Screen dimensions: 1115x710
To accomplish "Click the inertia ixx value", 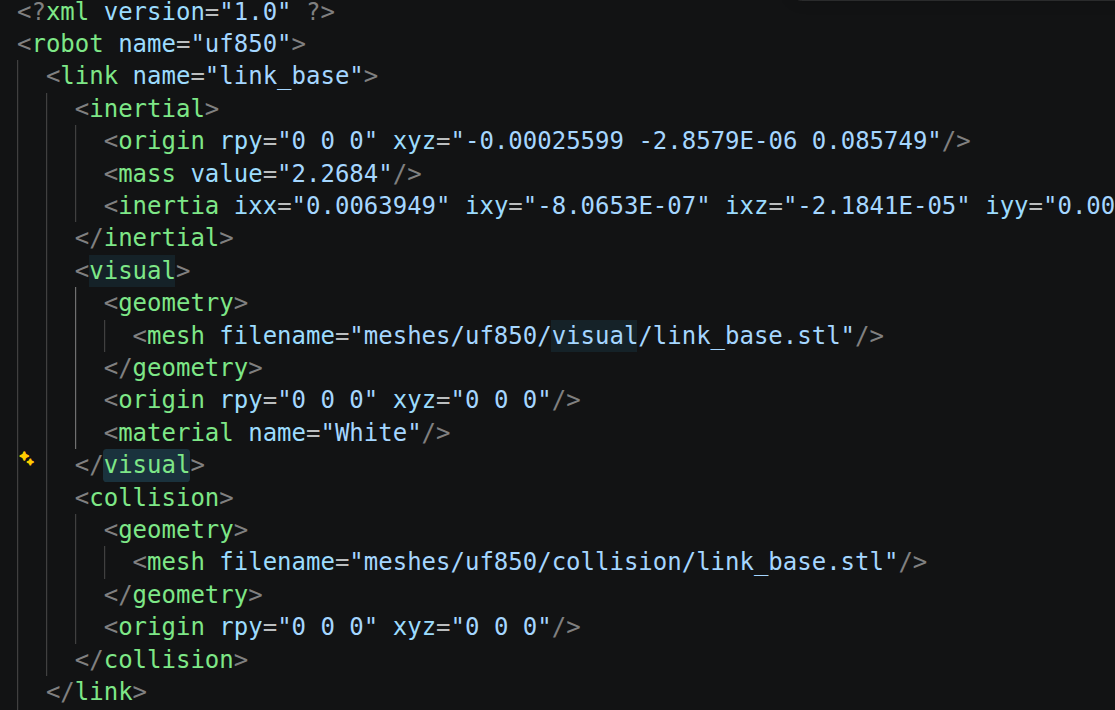I will tap(378, 205).
